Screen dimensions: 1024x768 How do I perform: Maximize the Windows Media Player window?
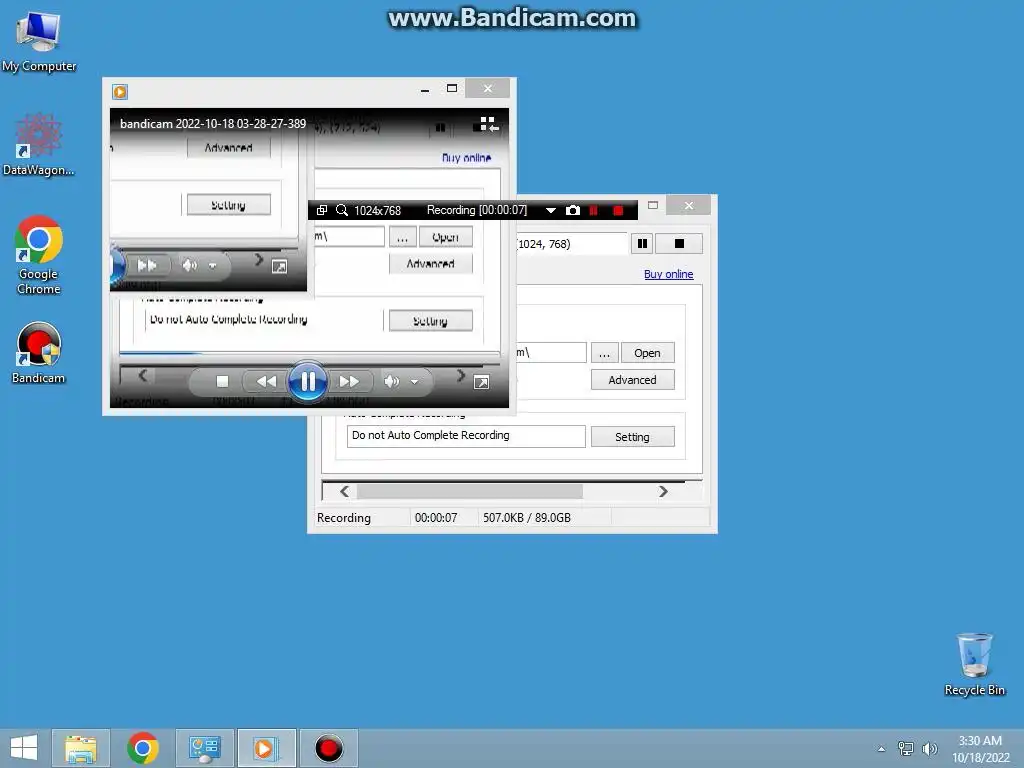(x=451, y=88)
